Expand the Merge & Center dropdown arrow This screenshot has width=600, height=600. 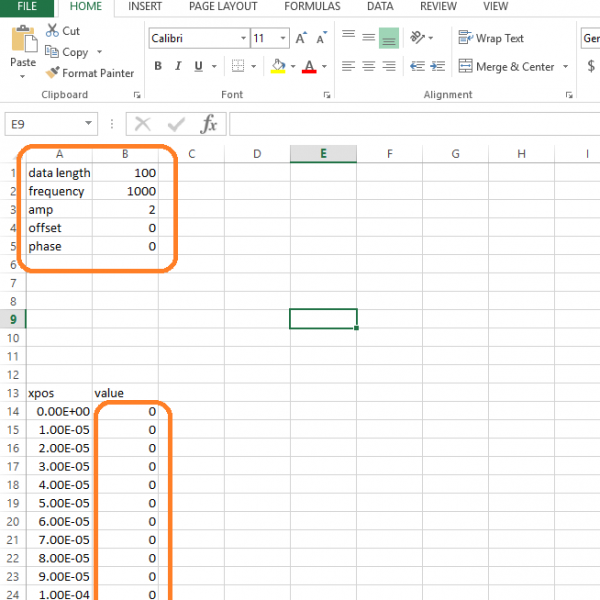coord(564,67)
